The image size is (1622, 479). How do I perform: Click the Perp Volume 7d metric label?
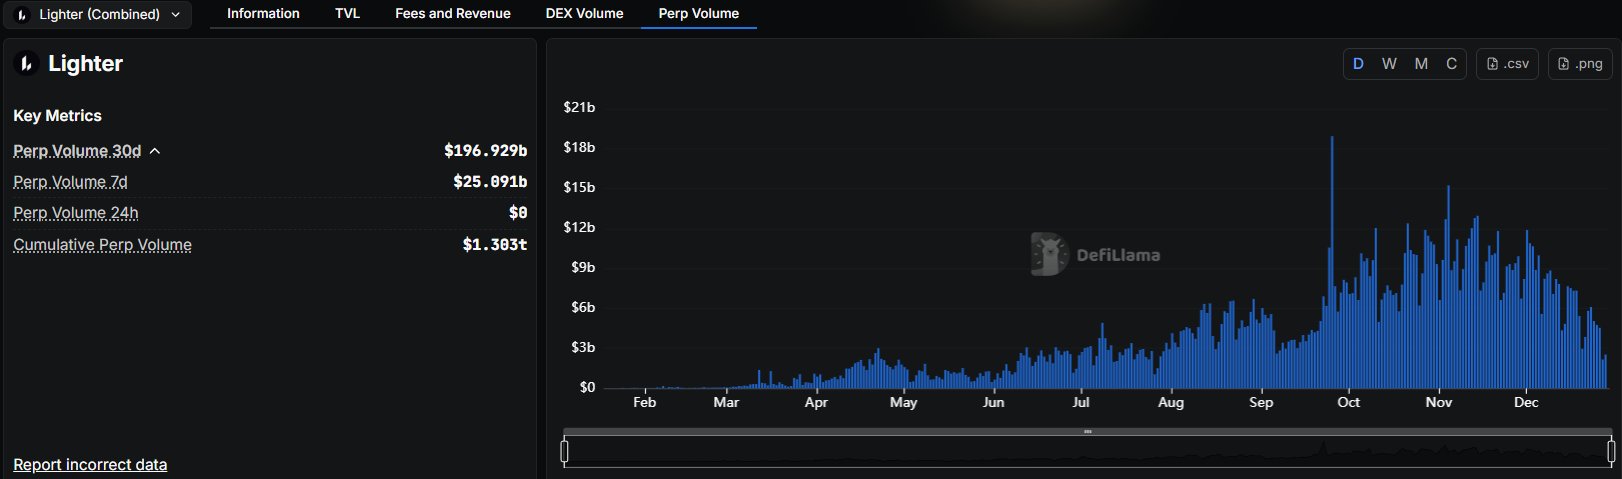(70, 182)
